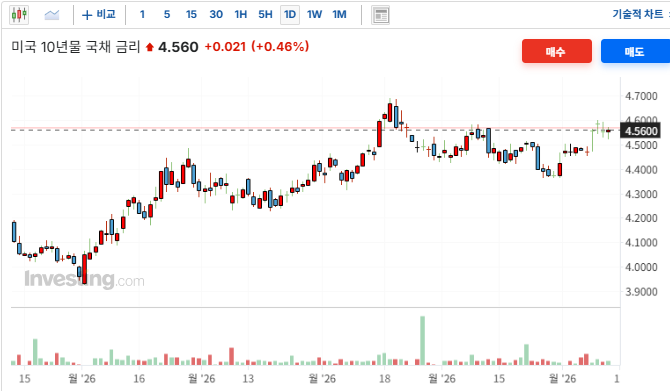Click the 4.7000 price axis label
The image size is (670, 391).
(x=641, y=96)
